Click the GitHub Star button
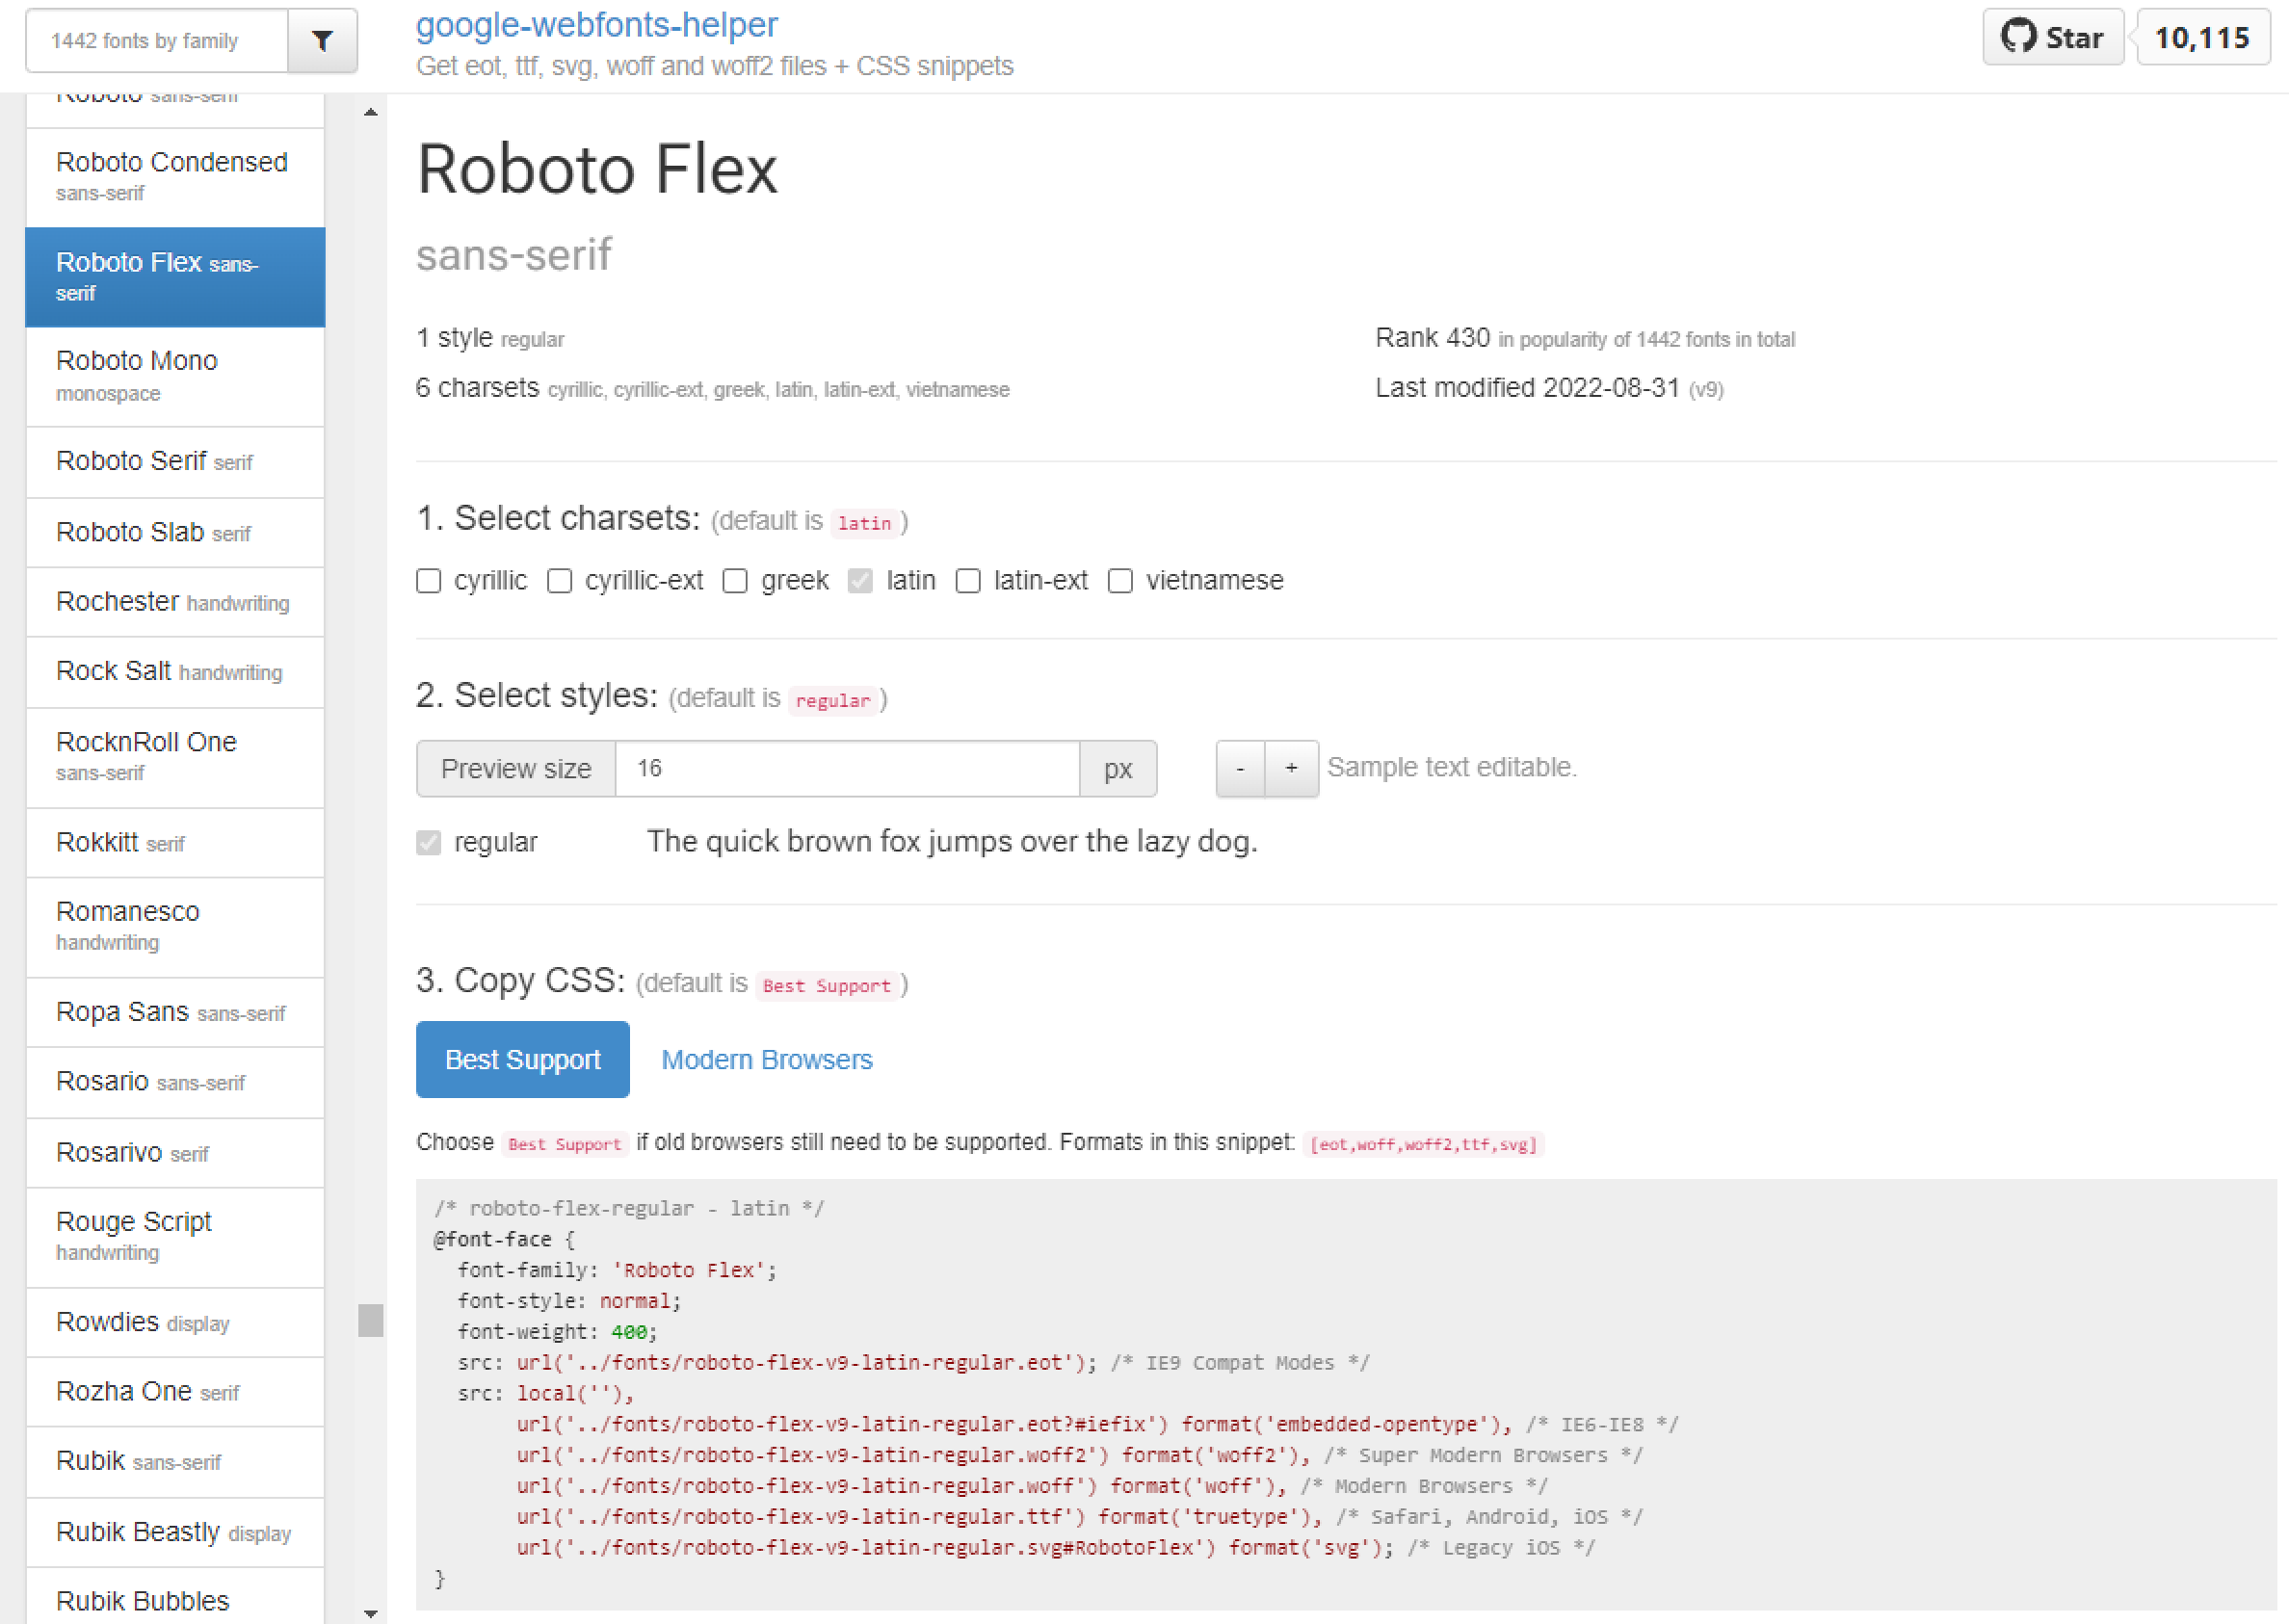Screen dimensions: 2289x1624 coord(2052,38)
